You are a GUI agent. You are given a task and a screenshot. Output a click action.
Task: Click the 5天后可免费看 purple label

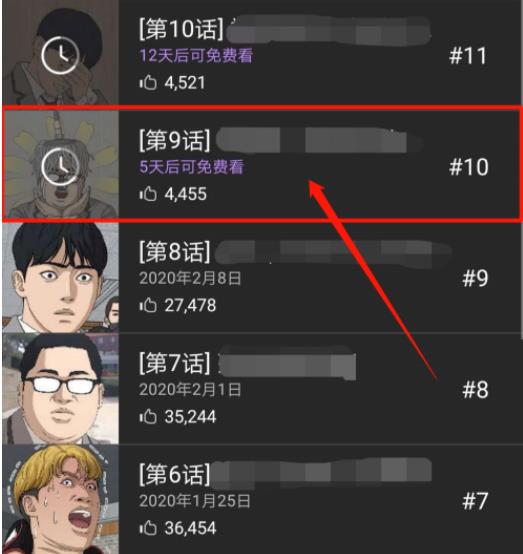(192, 167)
